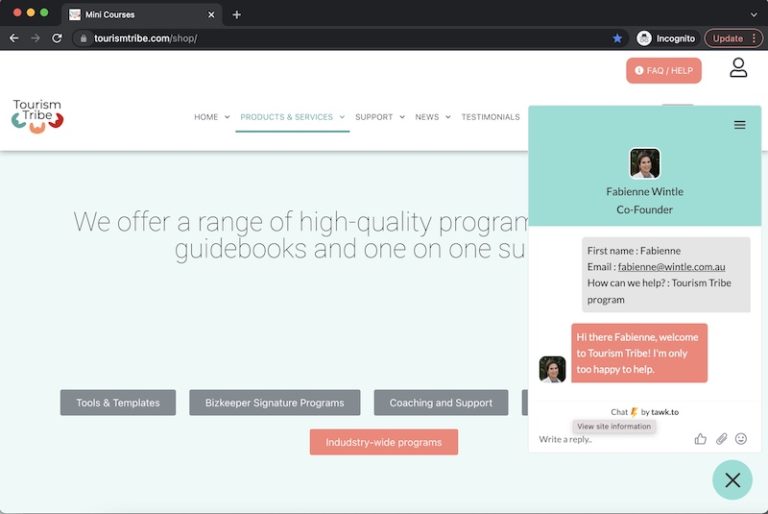The height and width of the screenshot is (514, 768).
Task: Open the user account profile icon
Action: point(738,68)
